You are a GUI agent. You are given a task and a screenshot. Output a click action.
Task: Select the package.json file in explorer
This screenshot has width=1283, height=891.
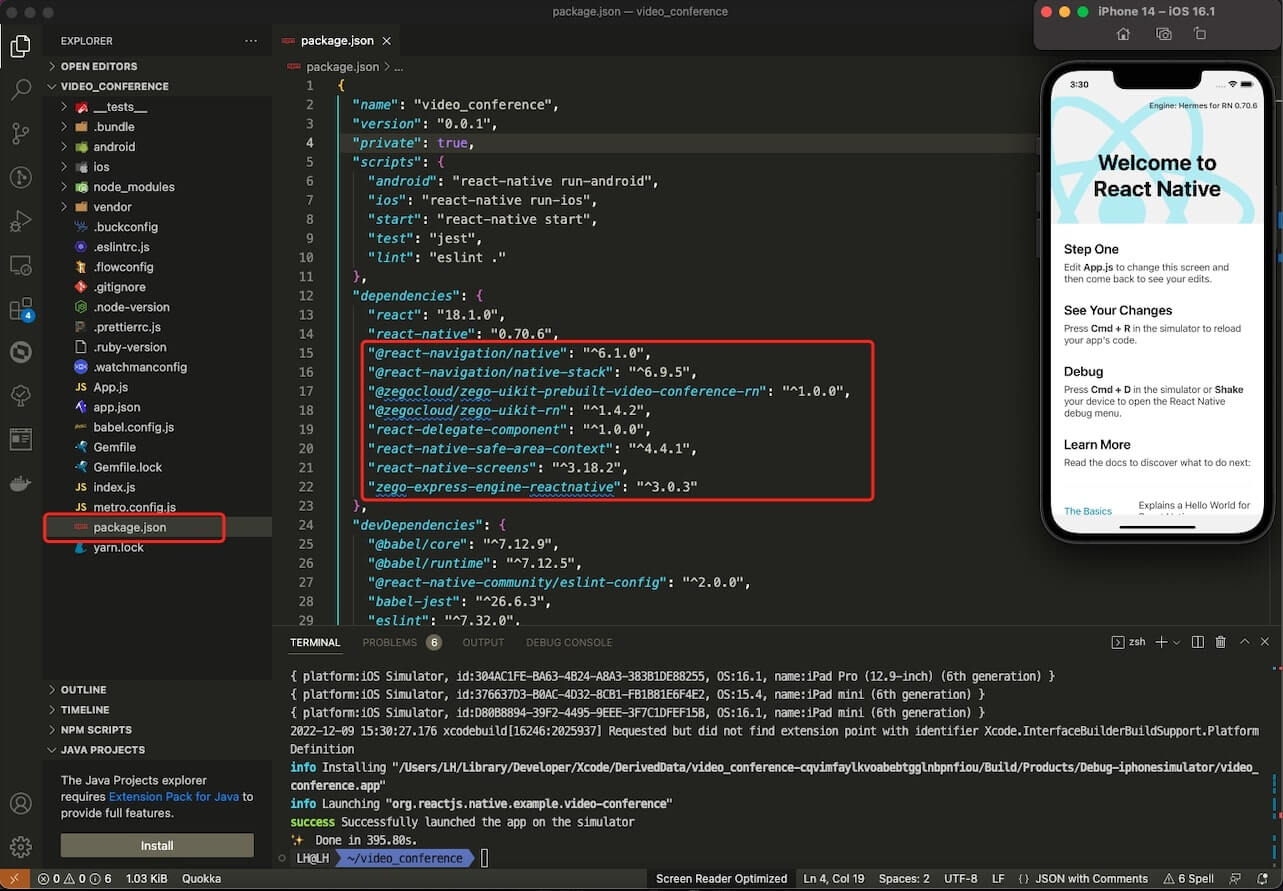pos(129,527)
